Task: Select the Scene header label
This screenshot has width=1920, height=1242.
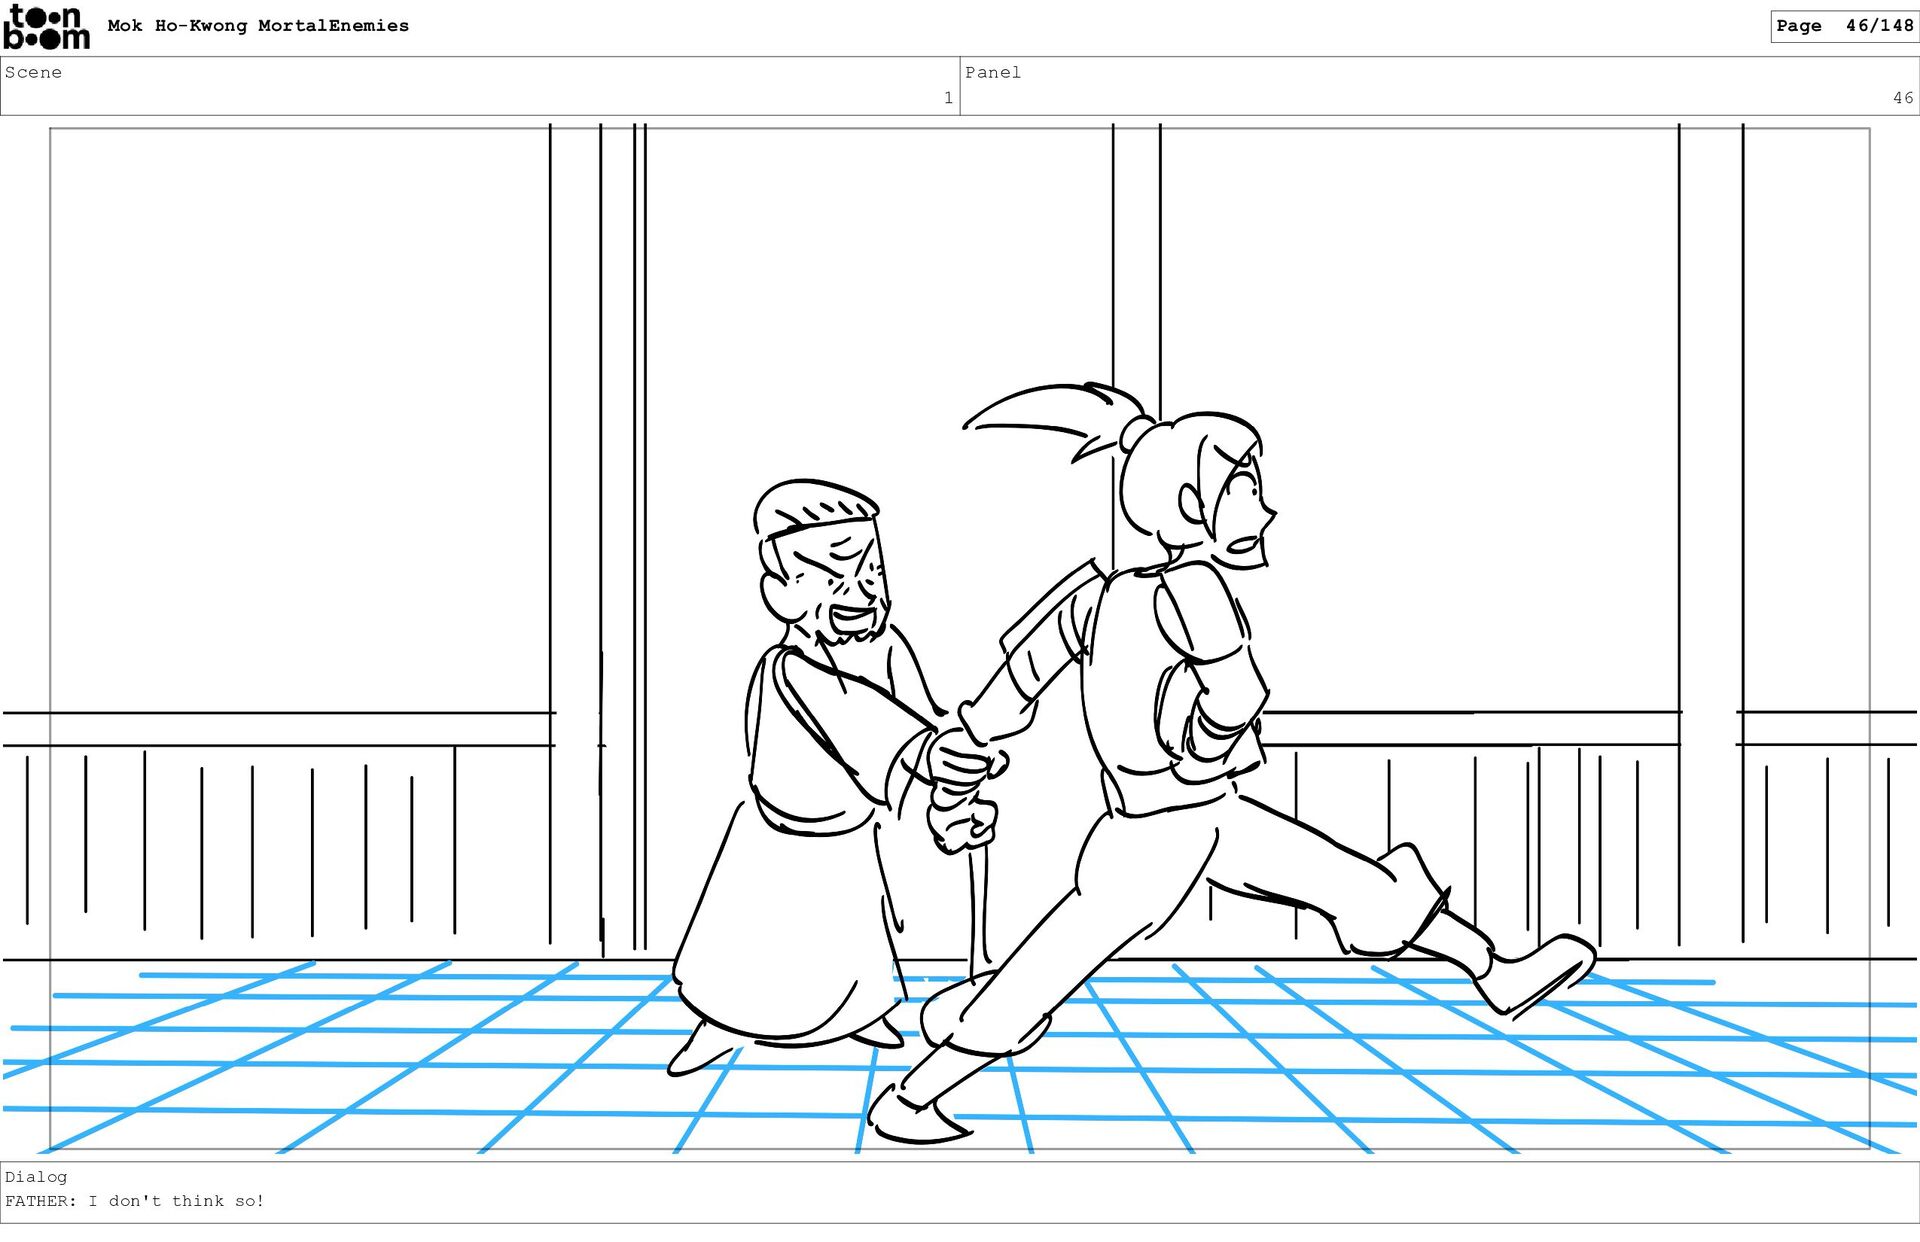Action: click(33, 72)
